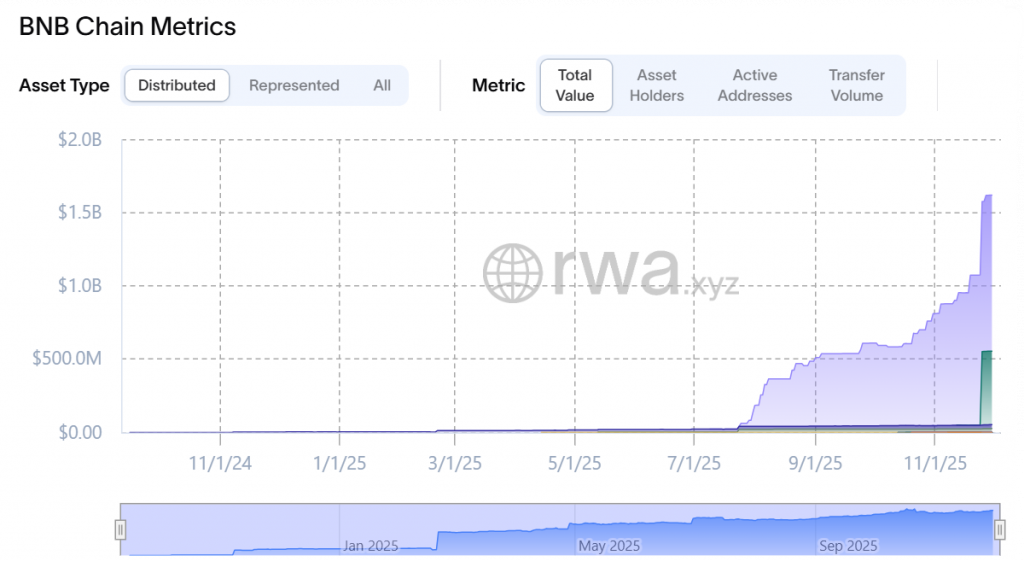Click the Metric label
1024x561 pixels.
coord(498,86)
